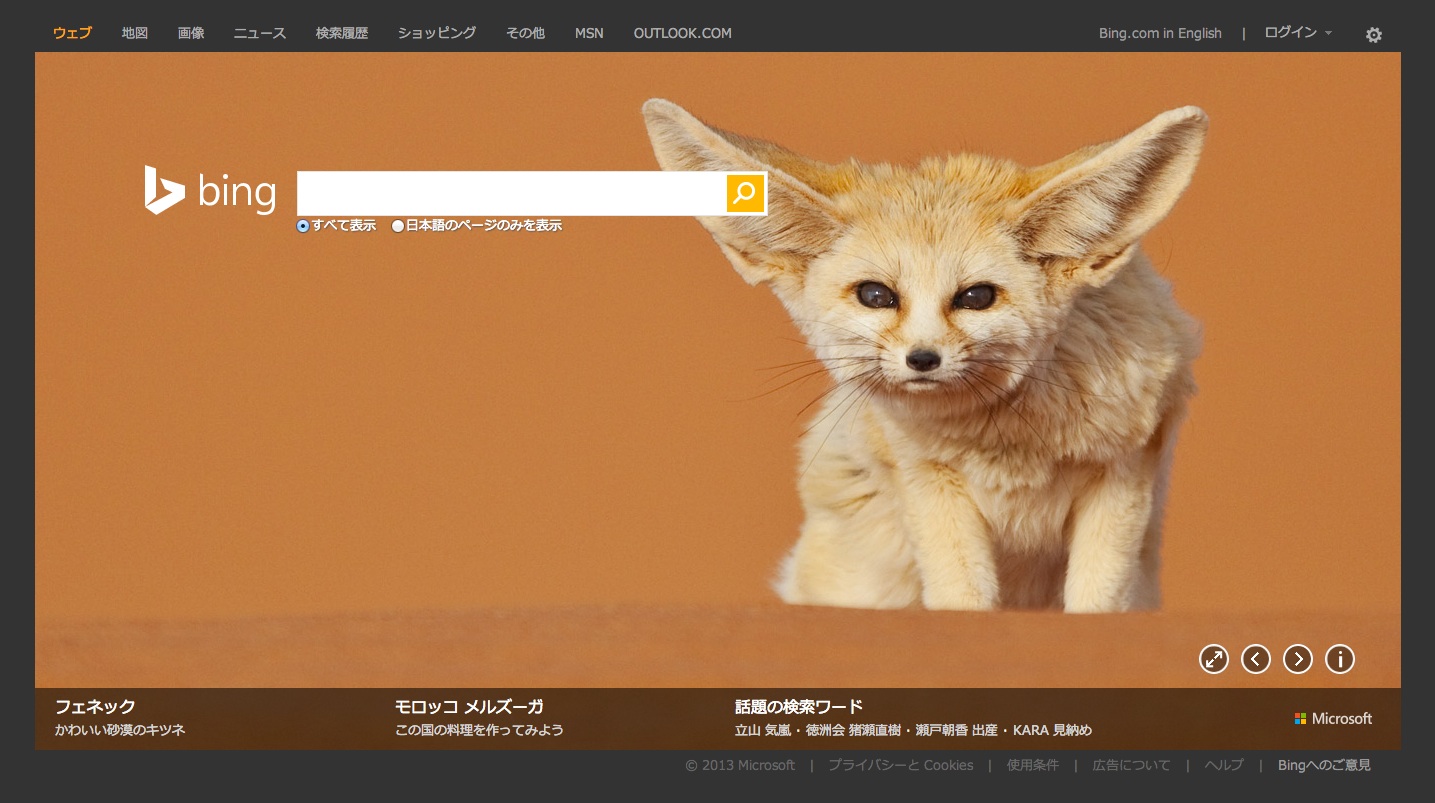Image resolution: width=1435 pixels, height=803 pixels.
Task: Click inside the Bing search box
Action: click(x=510, y=193)
